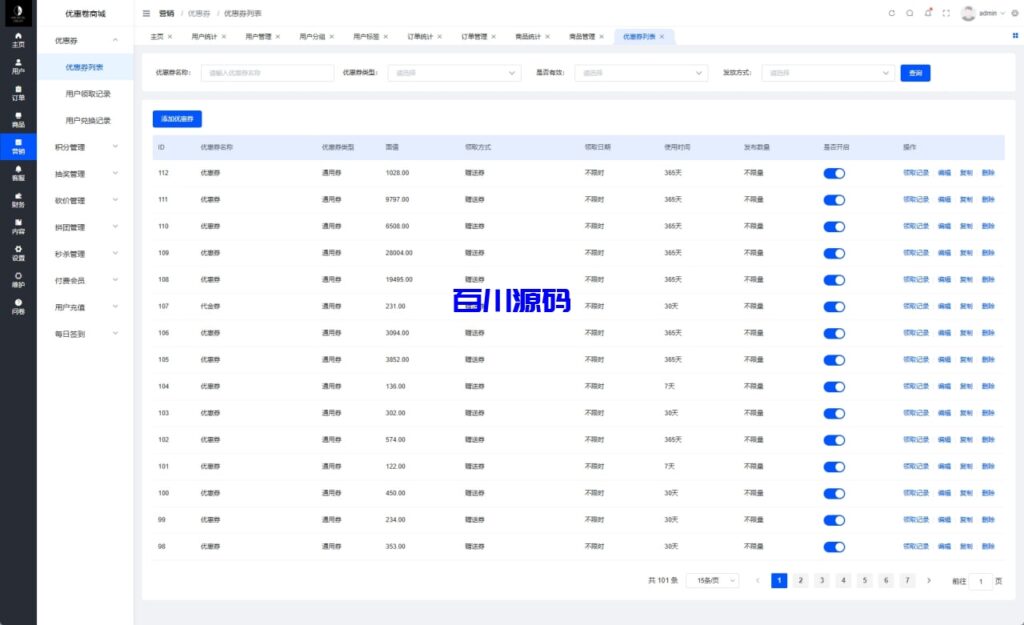Open the admin user dropdown

point(984,13)
